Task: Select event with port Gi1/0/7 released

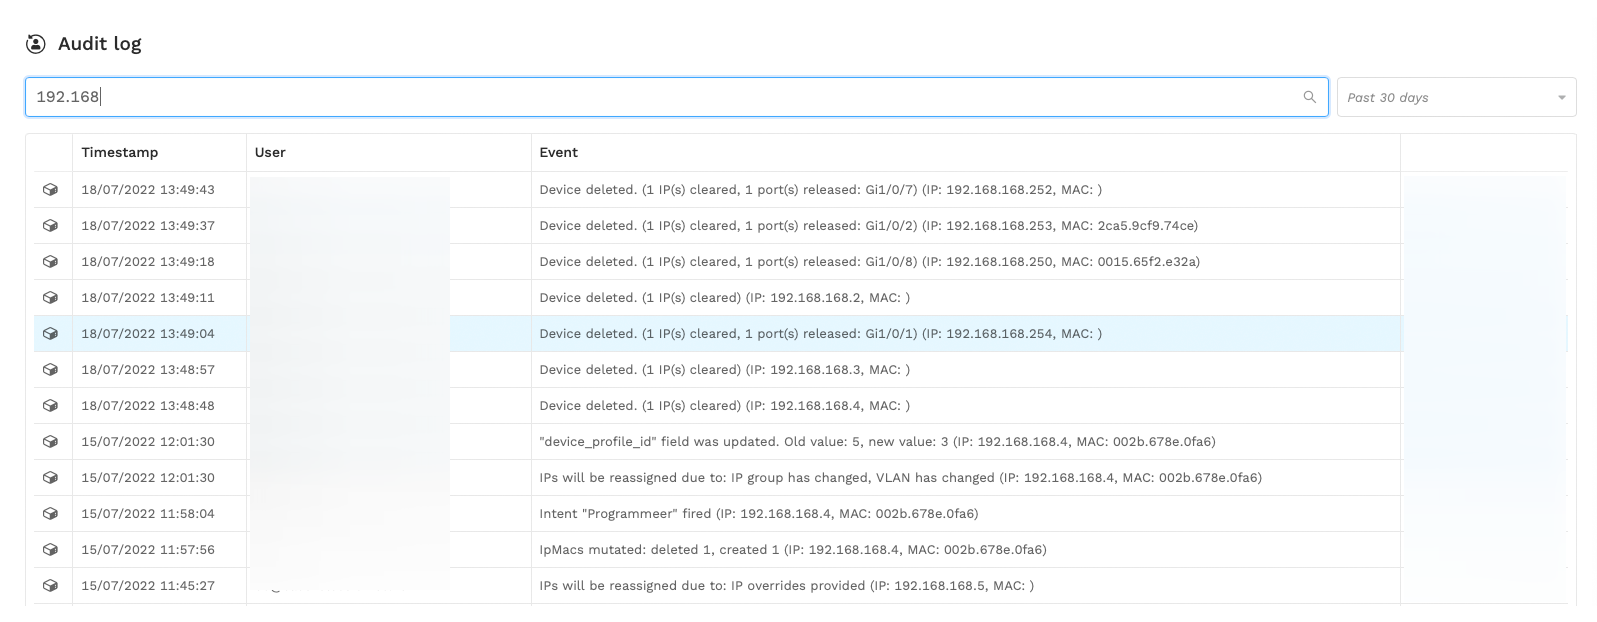Action: (x=821, y=190)
